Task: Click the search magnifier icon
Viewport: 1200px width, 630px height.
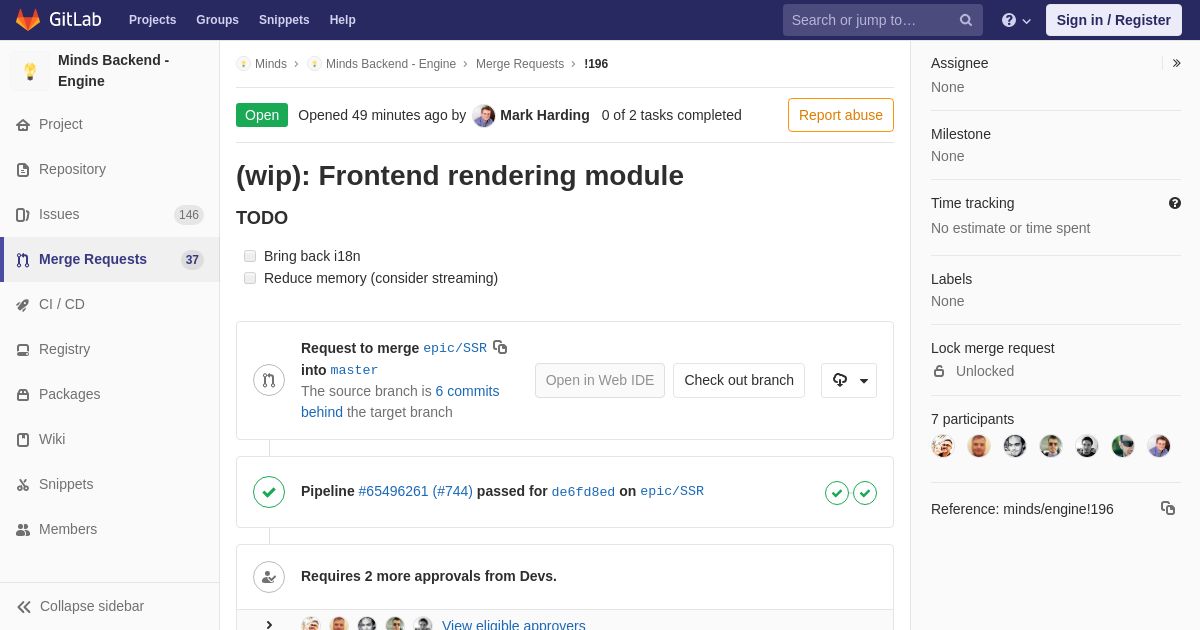Action: click(965, 20)
